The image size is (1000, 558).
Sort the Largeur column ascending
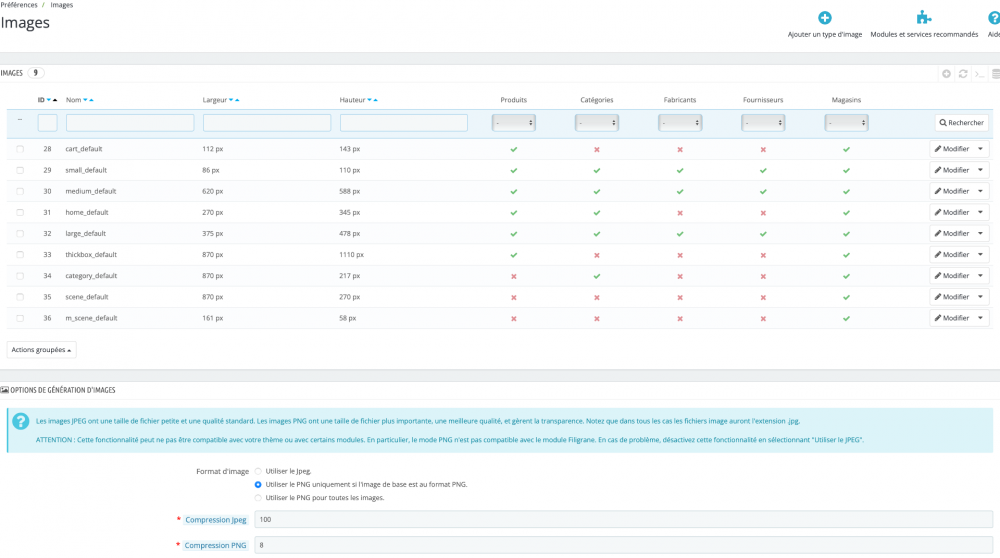237,100
